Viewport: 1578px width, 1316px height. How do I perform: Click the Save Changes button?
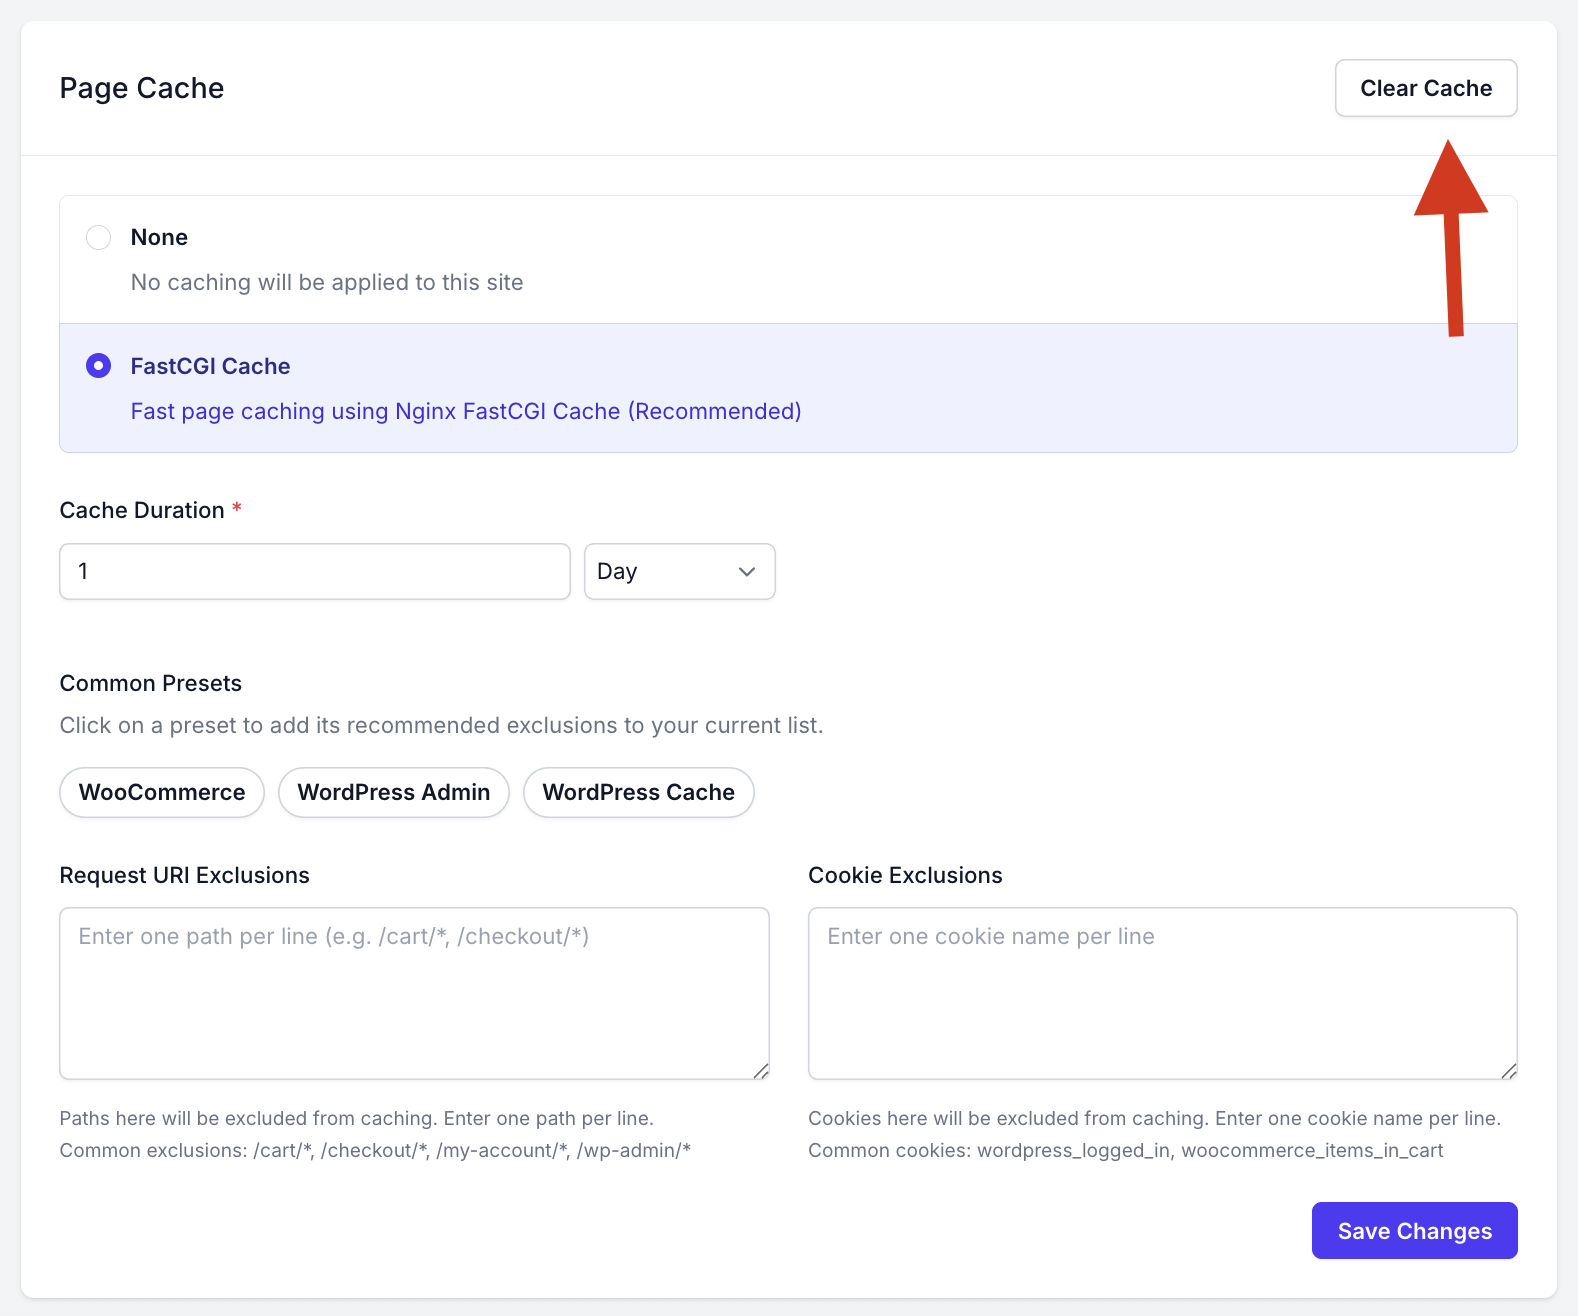pos(1415,1231)
